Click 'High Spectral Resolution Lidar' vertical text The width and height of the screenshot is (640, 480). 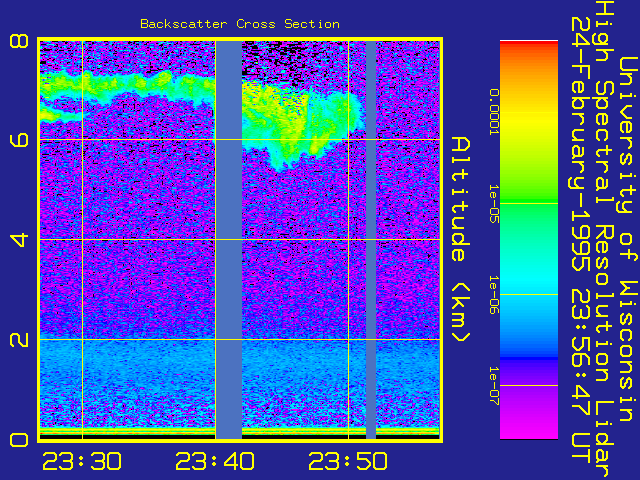point(604,239)
